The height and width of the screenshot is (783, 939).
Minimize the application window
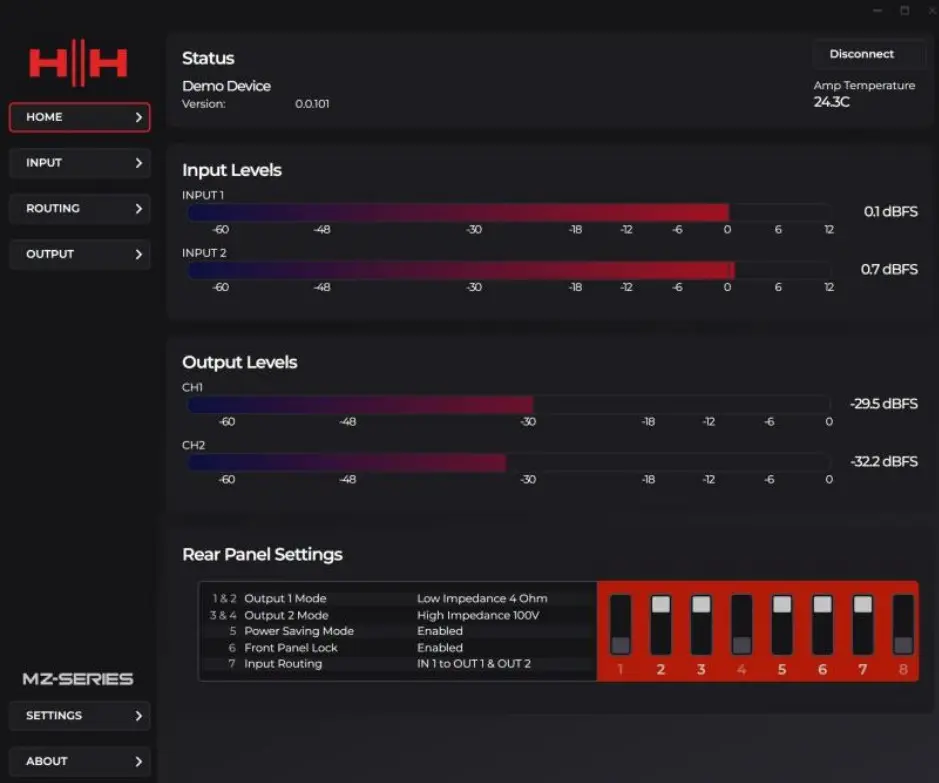click(x=879, y=10)
